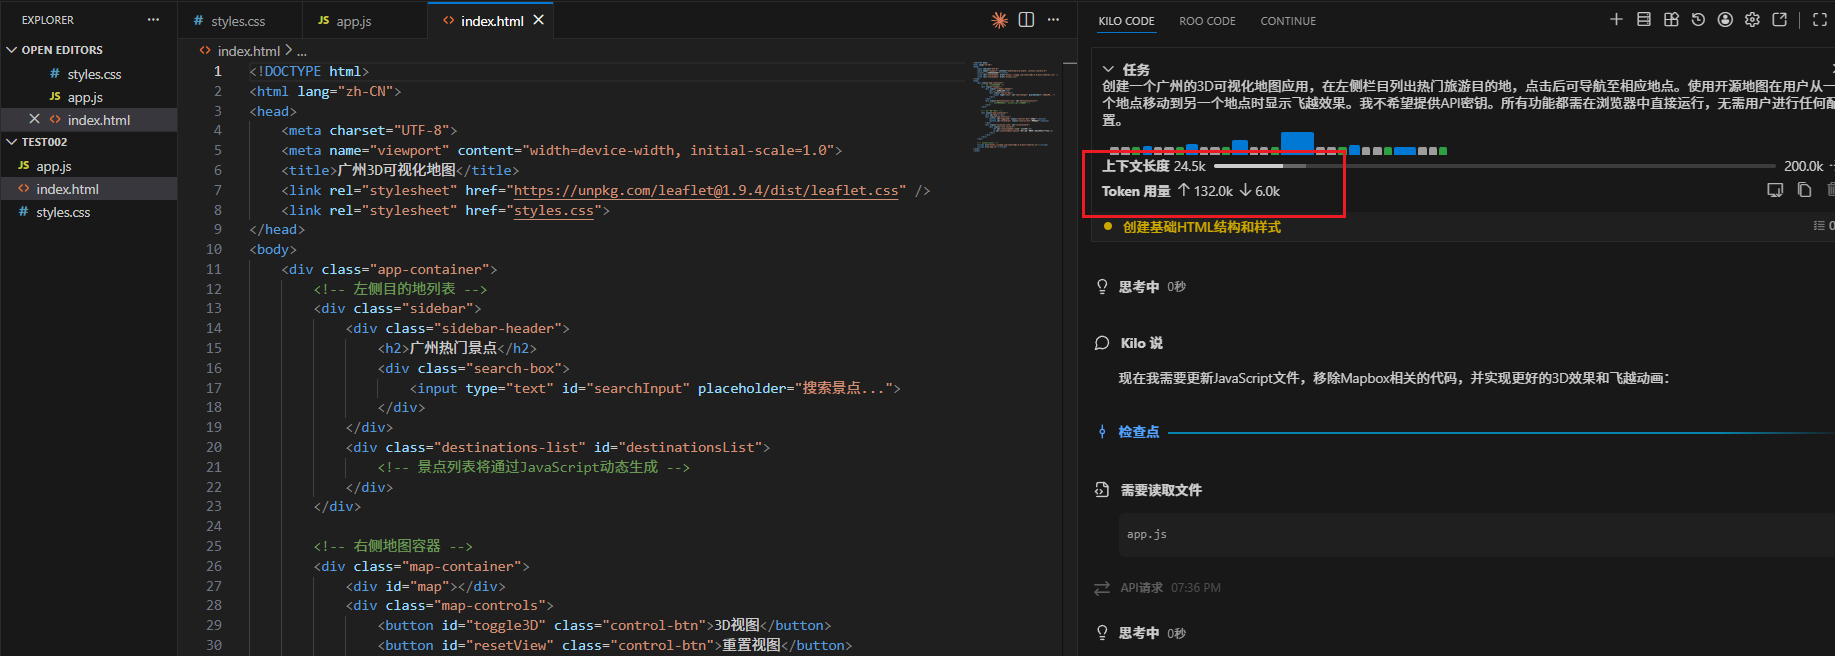Close the index.html editor tab

click(x=538, y=20)
